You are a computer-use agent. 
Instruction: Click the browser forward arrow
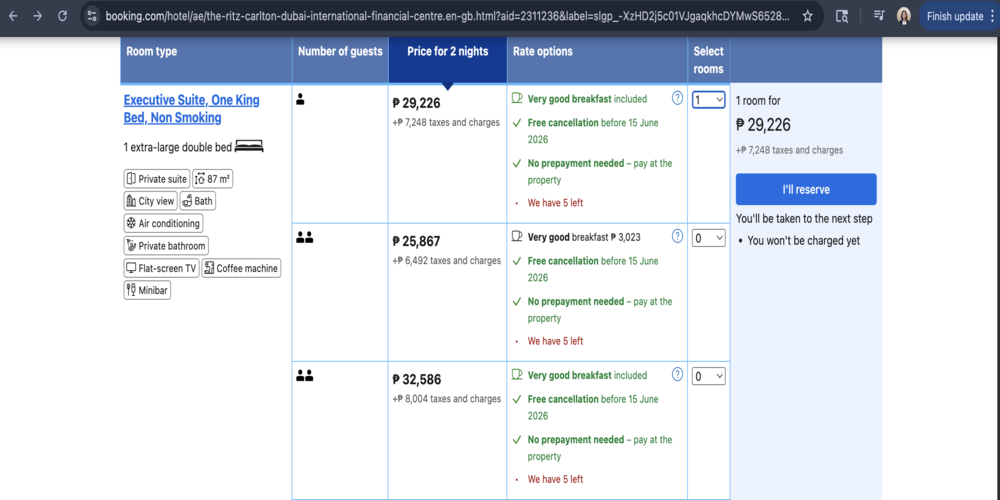coord(37,17)
